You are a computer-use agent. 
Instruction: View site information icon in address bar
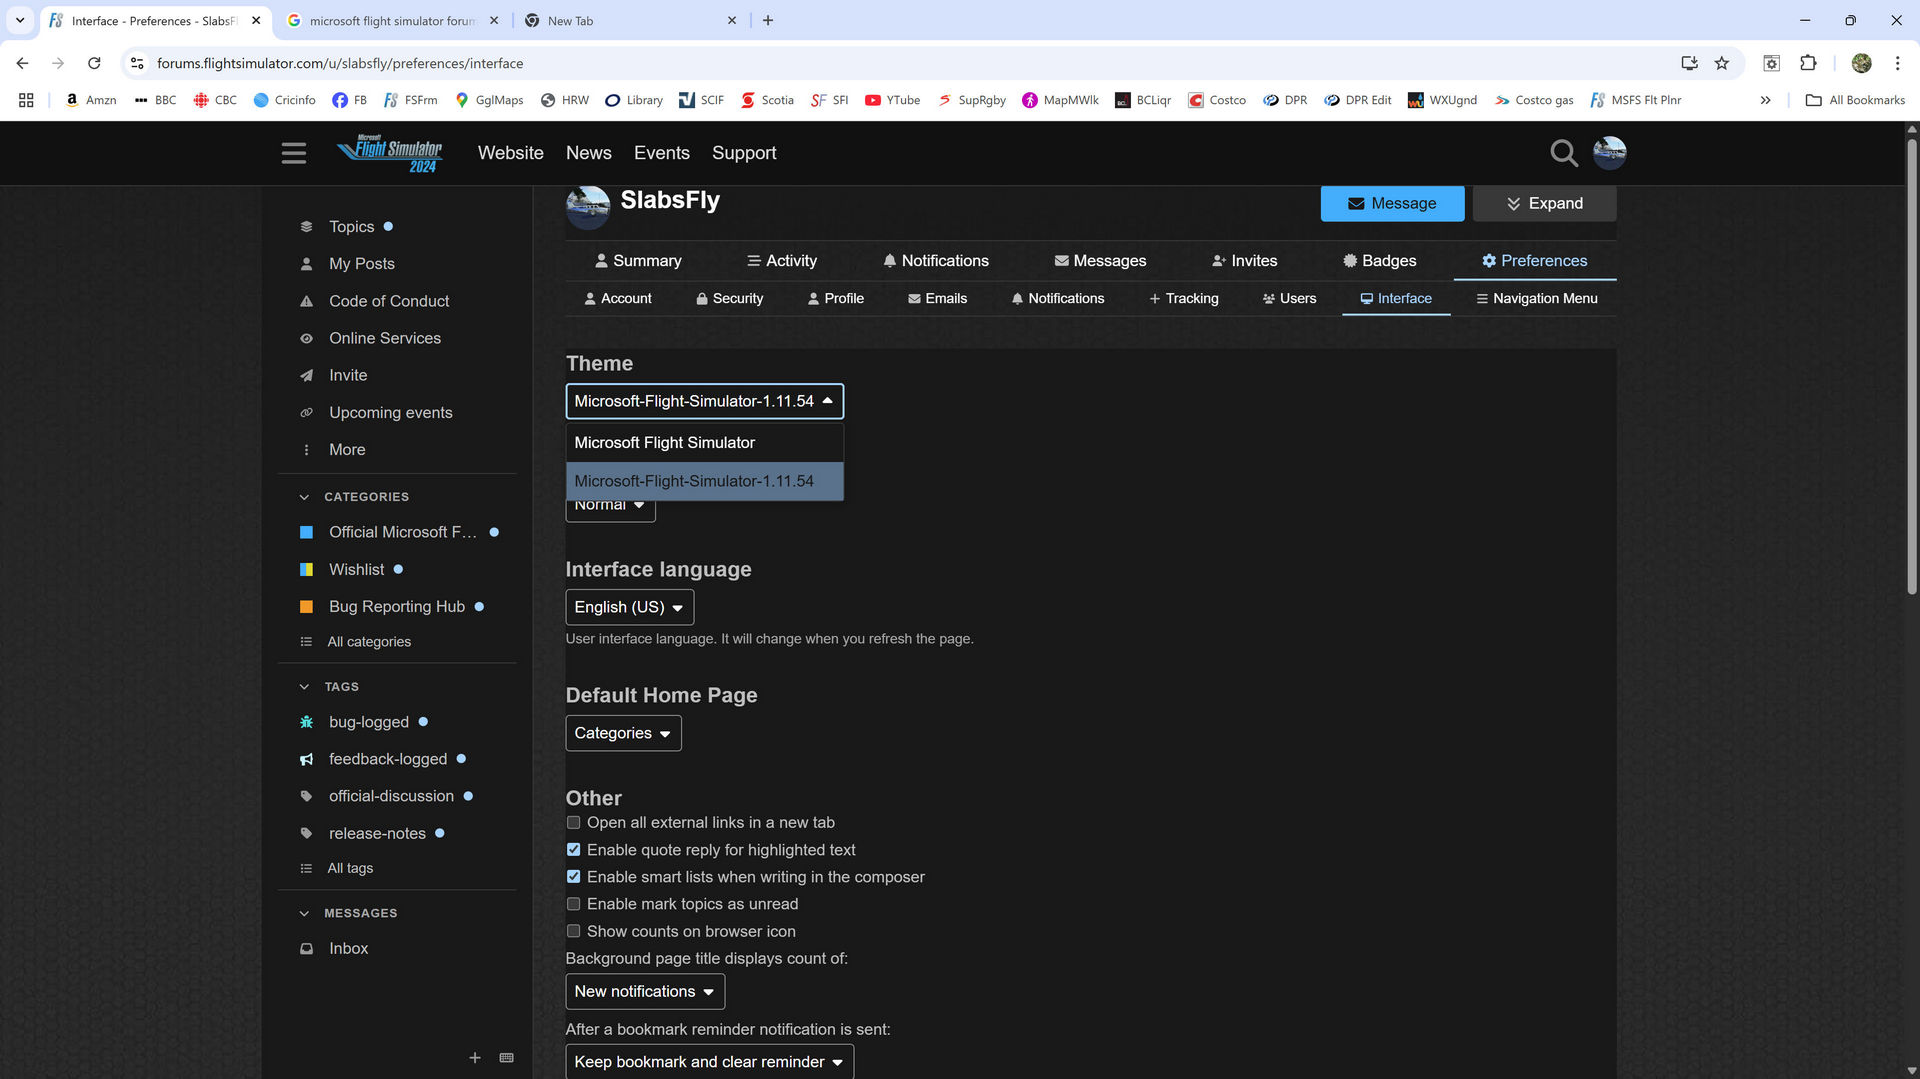[x=137, y=63]
